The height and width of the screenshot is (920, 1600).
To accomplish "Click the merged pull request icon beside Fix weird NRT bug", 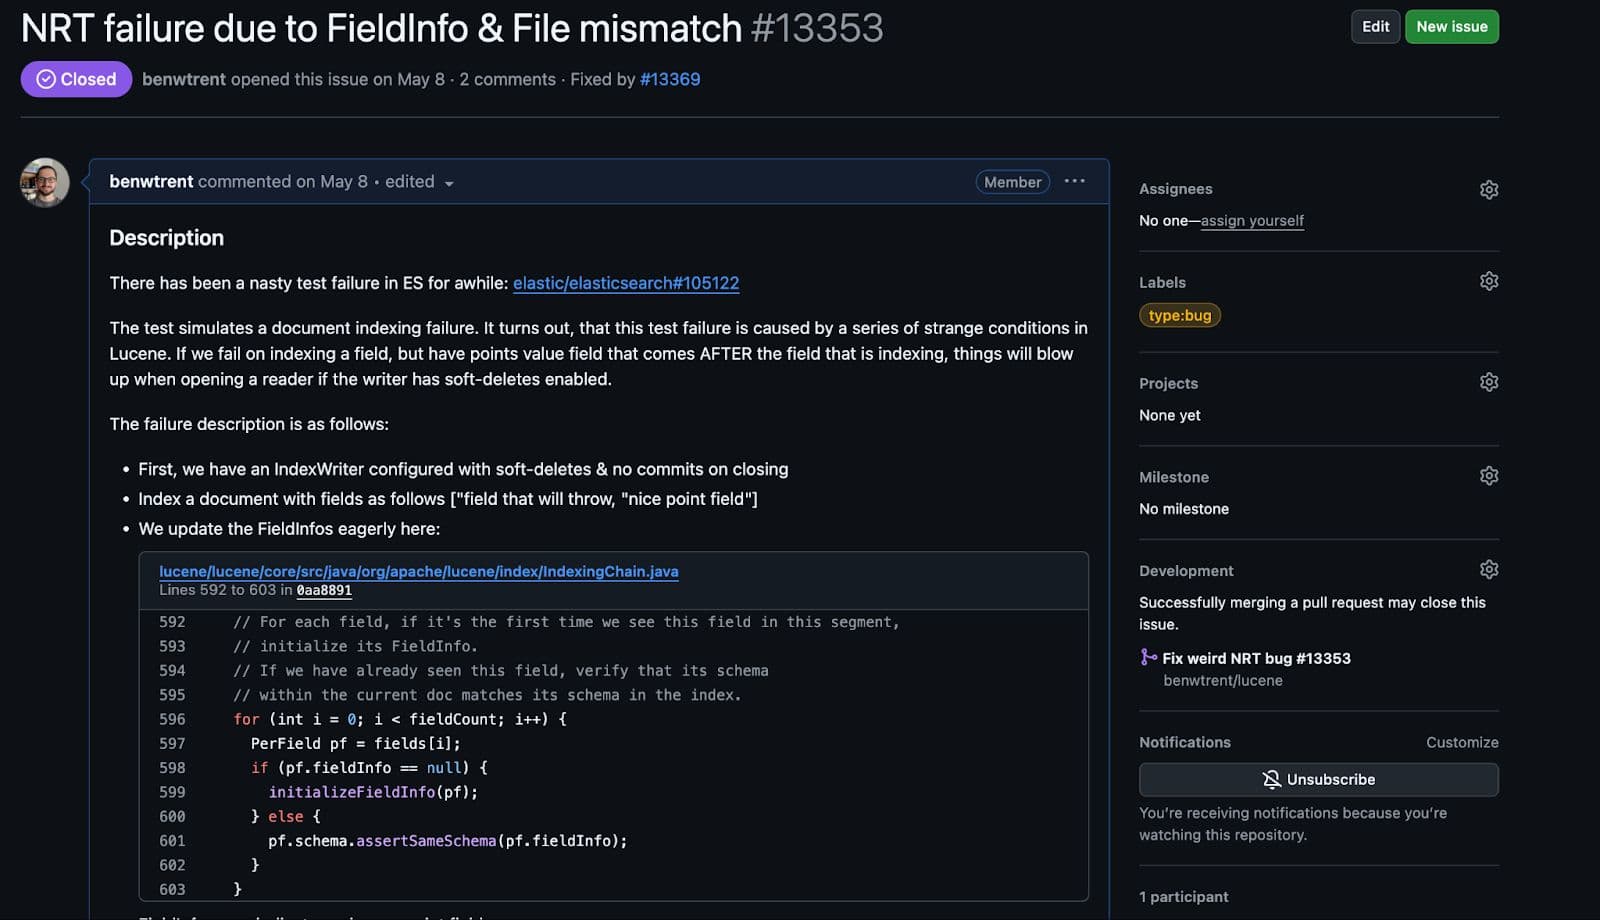I will 1148,658.
